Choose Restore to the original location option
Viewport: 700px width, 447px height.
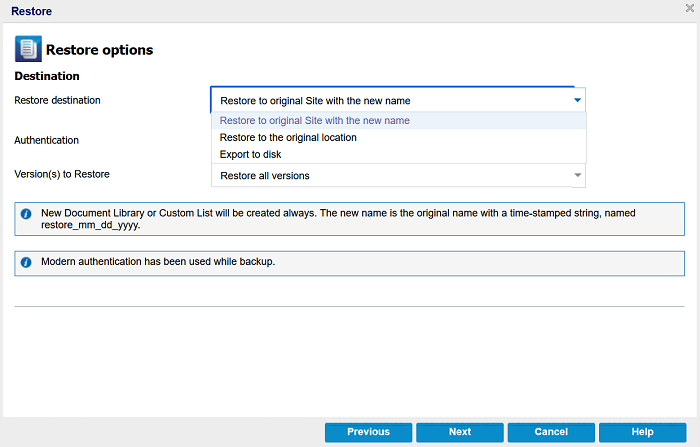click(398, 138)
